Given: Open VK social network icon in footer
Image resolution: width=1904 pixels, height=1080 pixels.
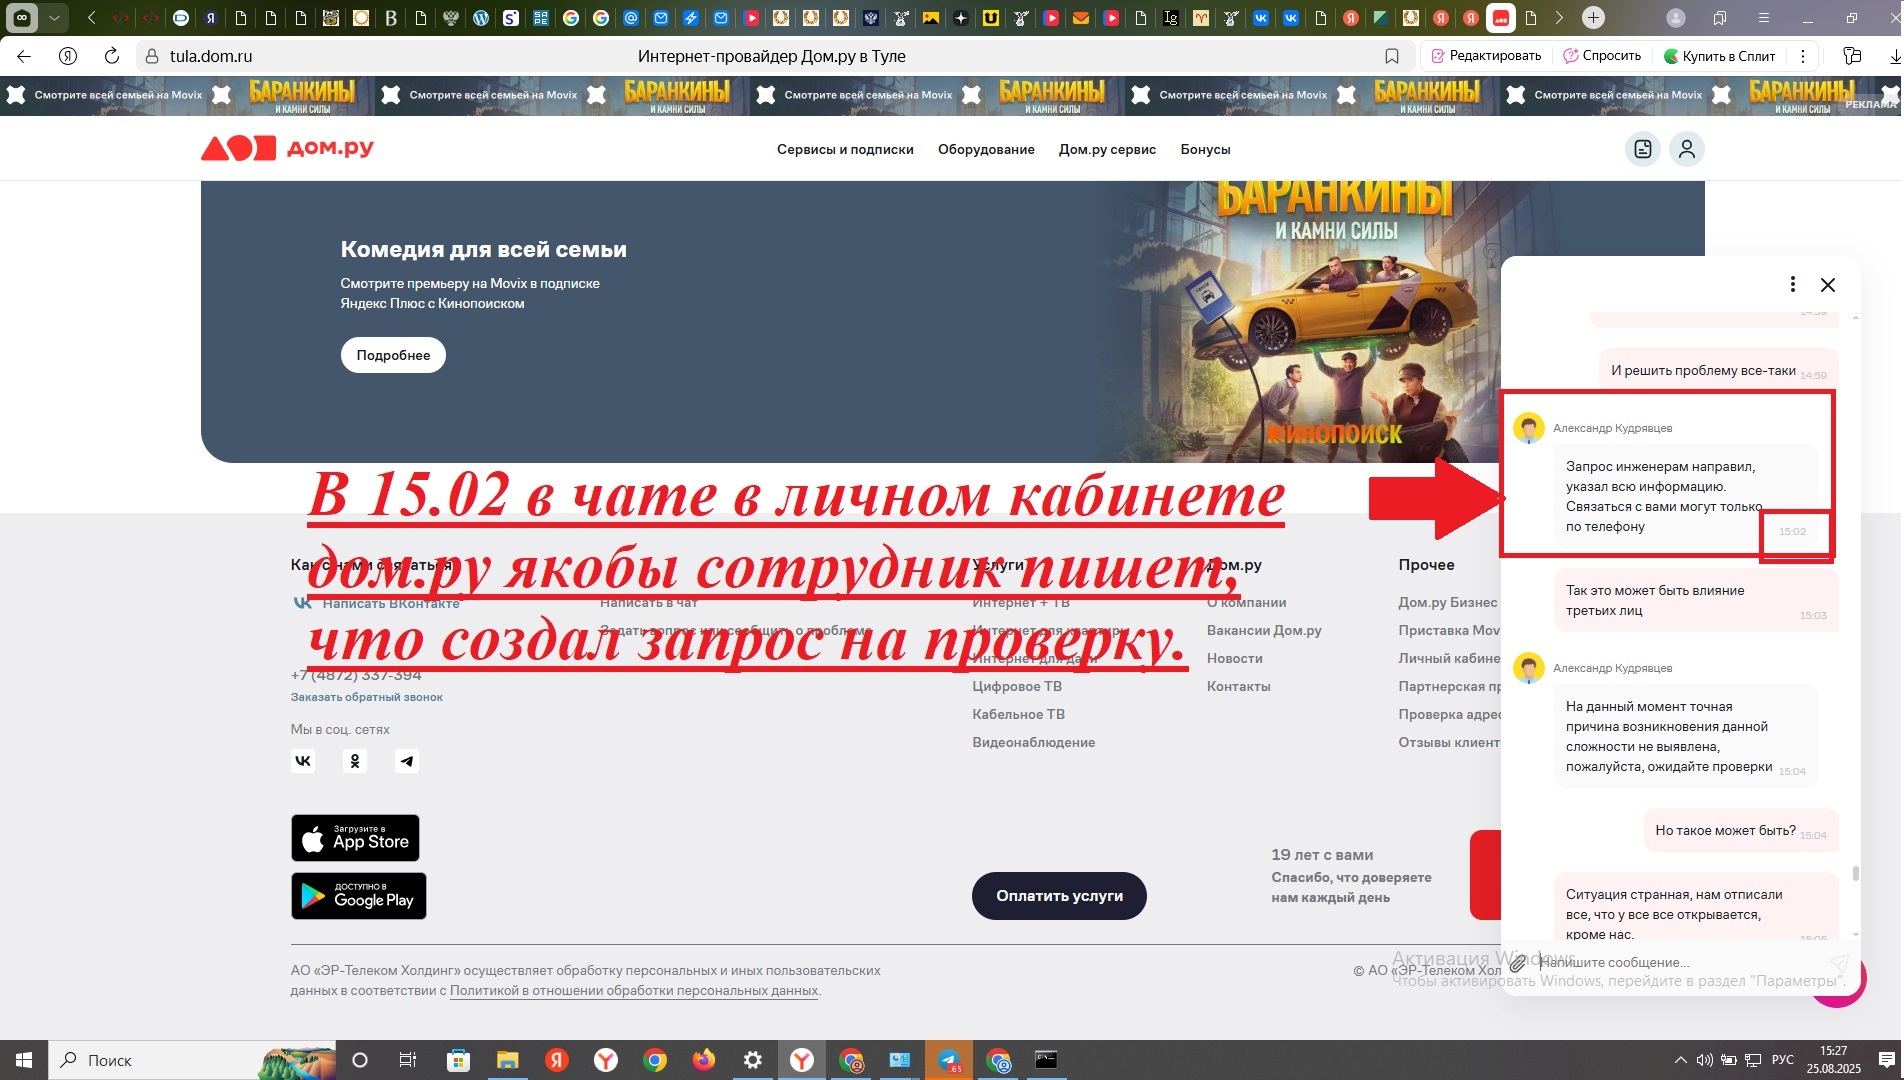Looking at the screenshot, I should click(303, 761).
